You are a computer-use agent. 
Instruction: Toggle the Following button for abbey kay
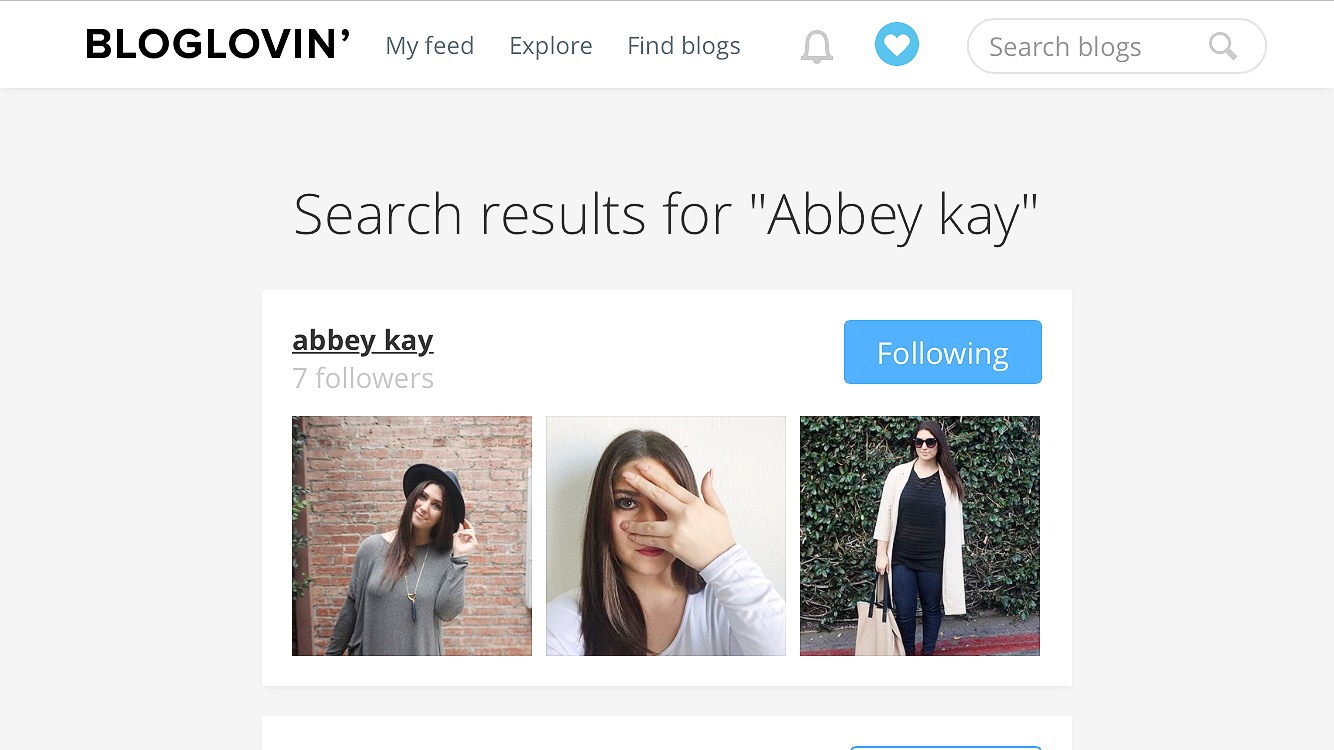coord(943,352)
